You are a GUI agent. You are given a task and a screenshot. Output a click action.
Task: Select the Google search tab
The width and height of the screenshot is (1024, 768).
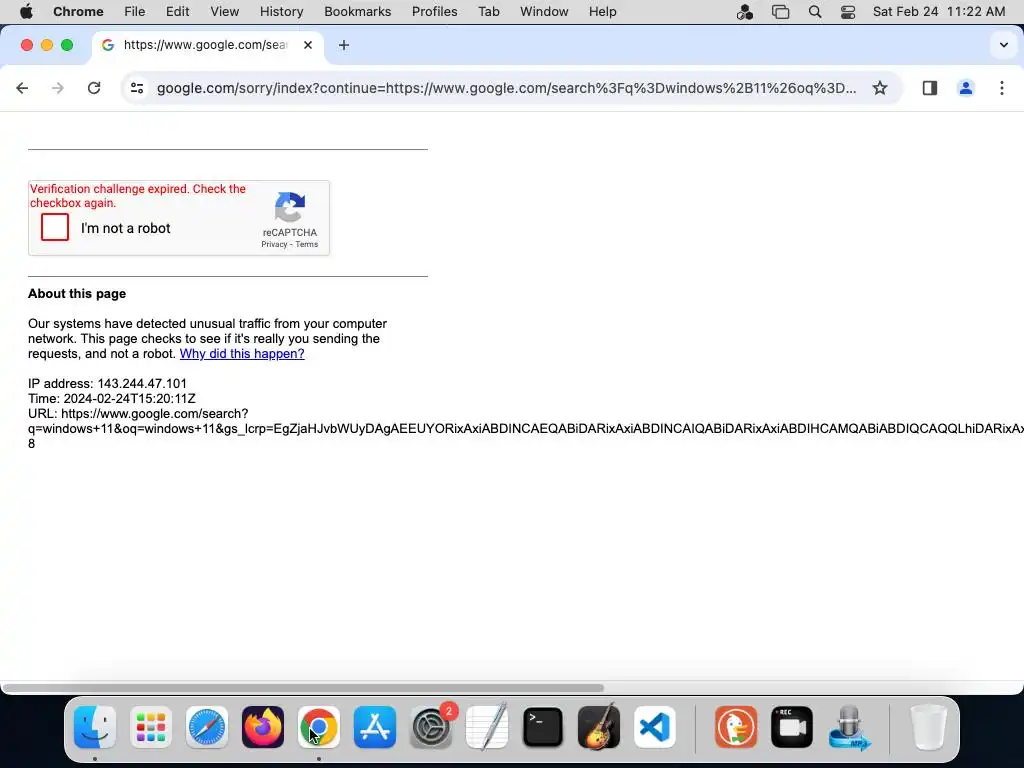[208, 45]
